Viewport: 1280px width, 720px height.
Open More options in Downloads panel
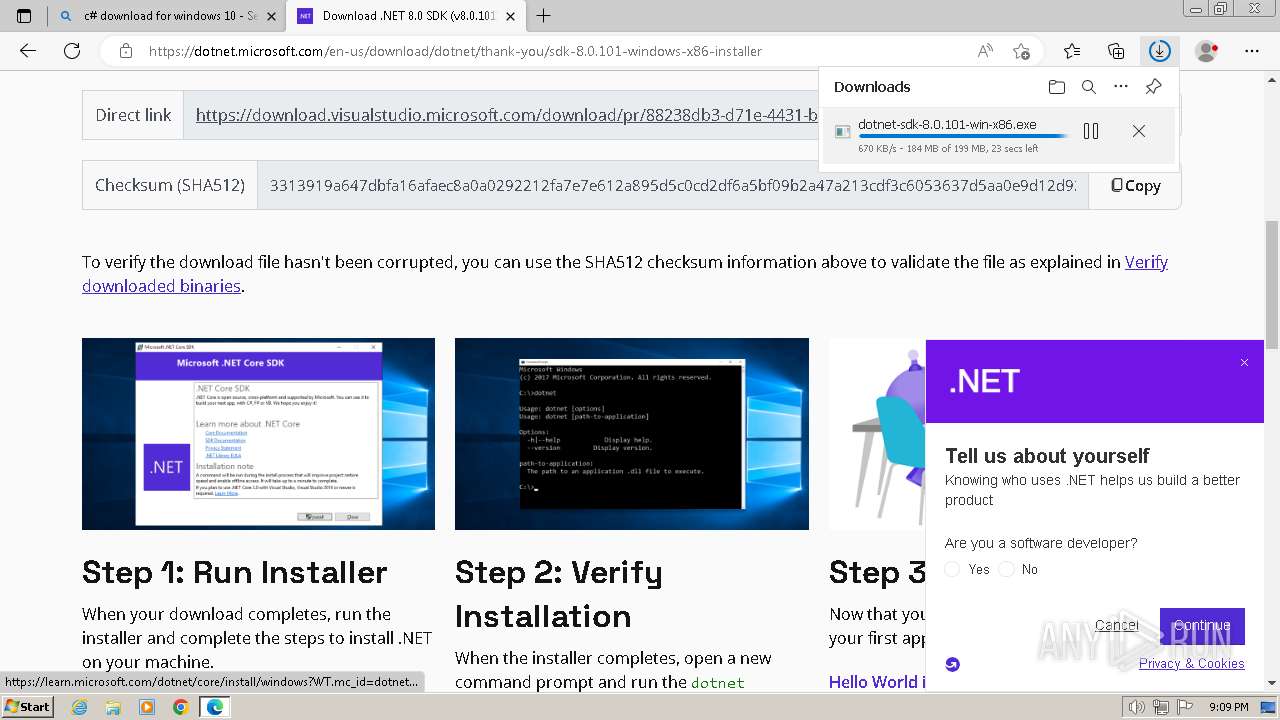pyautogui.click(x=1121, y=87)
